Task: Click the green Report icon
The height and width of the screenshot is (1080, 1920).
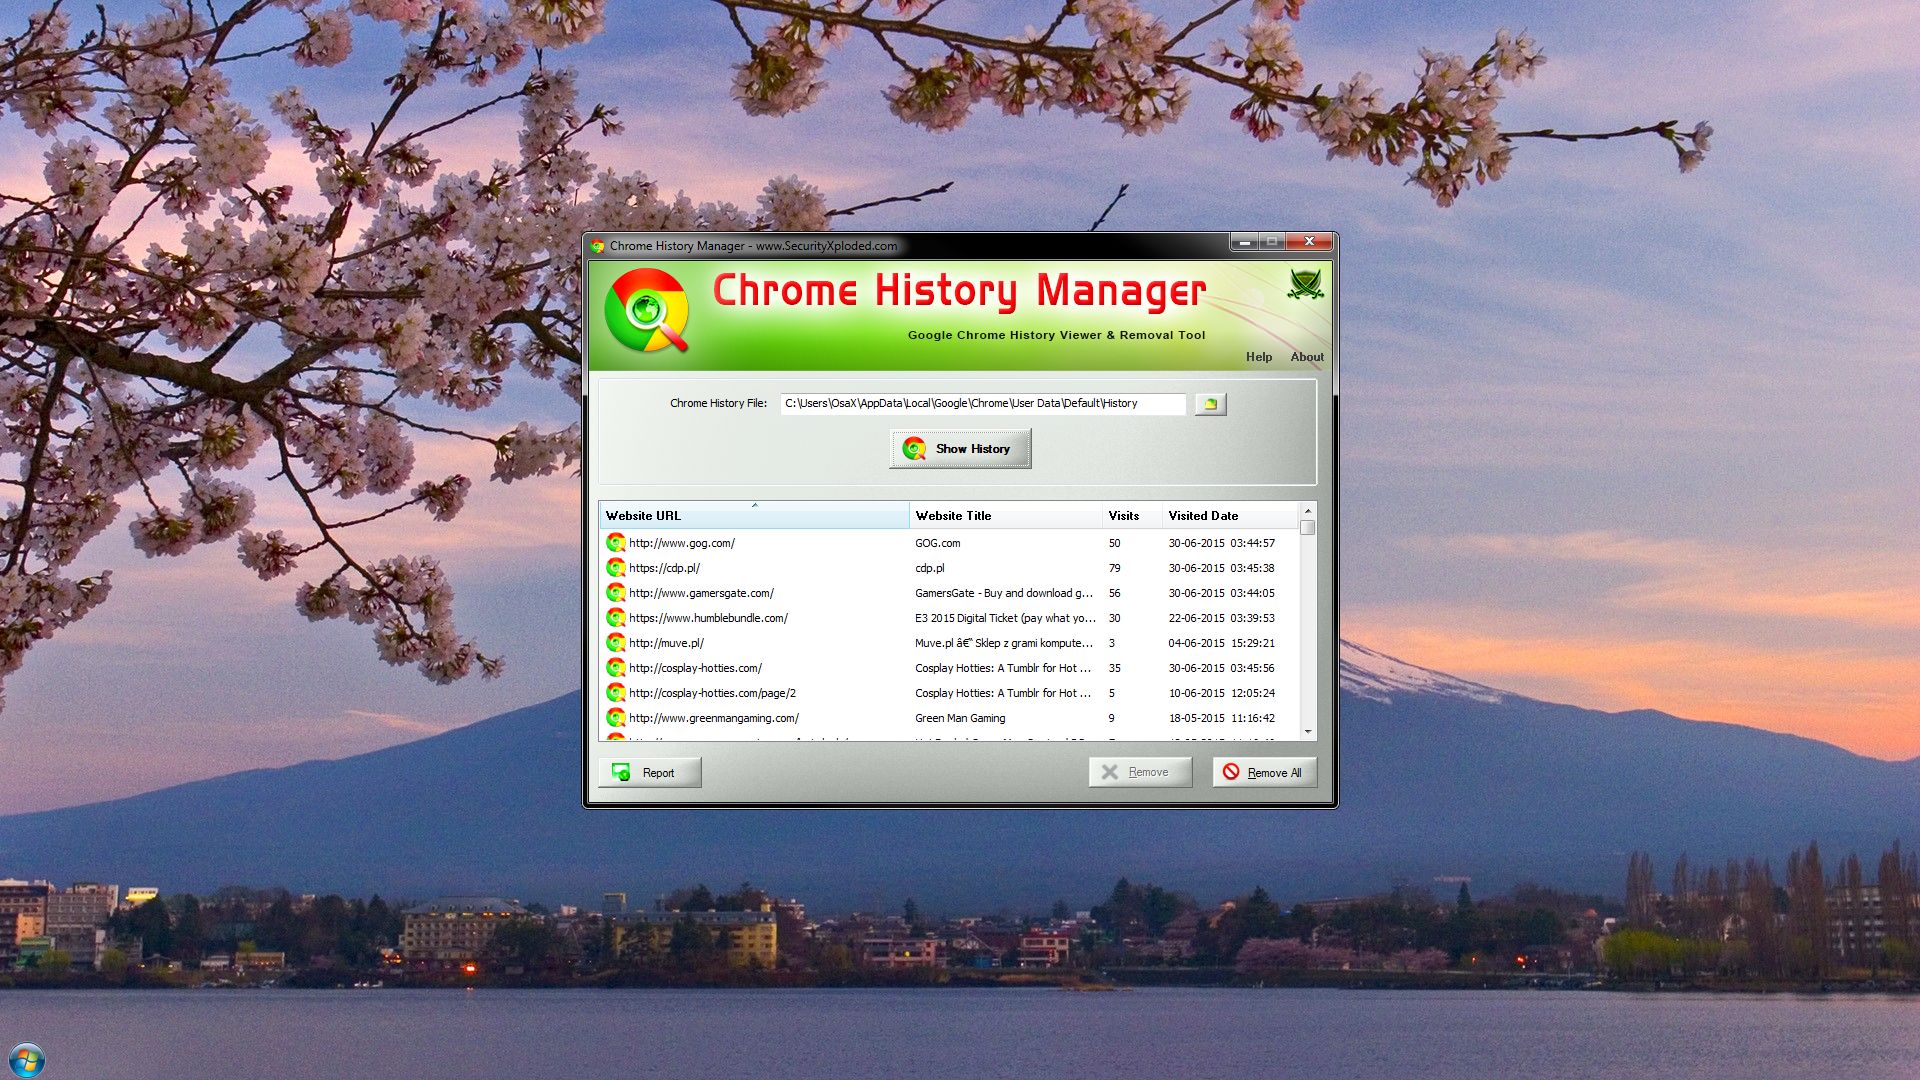Action: coord(621,772)
